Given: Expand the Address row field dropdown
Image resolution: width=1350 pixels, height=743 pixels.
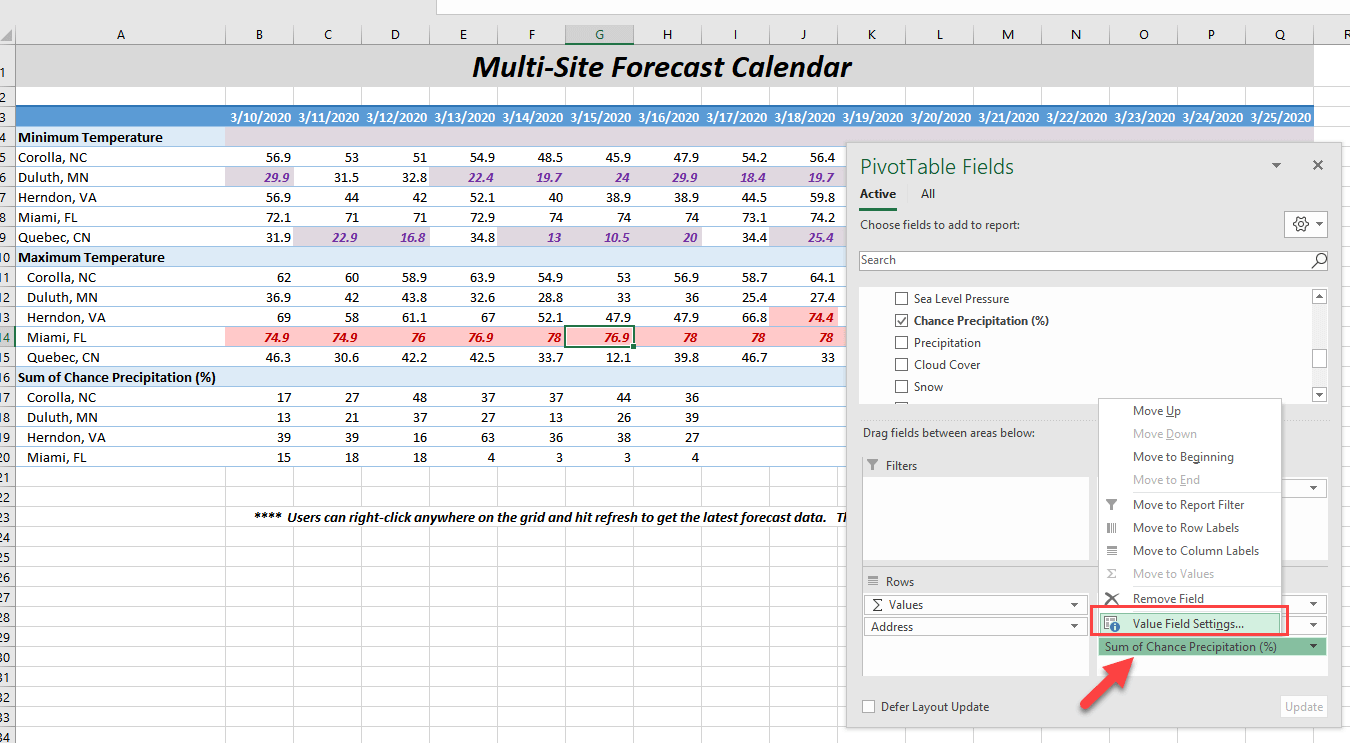Looking at the screenshot, I should pyautogui.click(x=1075, y=627).
